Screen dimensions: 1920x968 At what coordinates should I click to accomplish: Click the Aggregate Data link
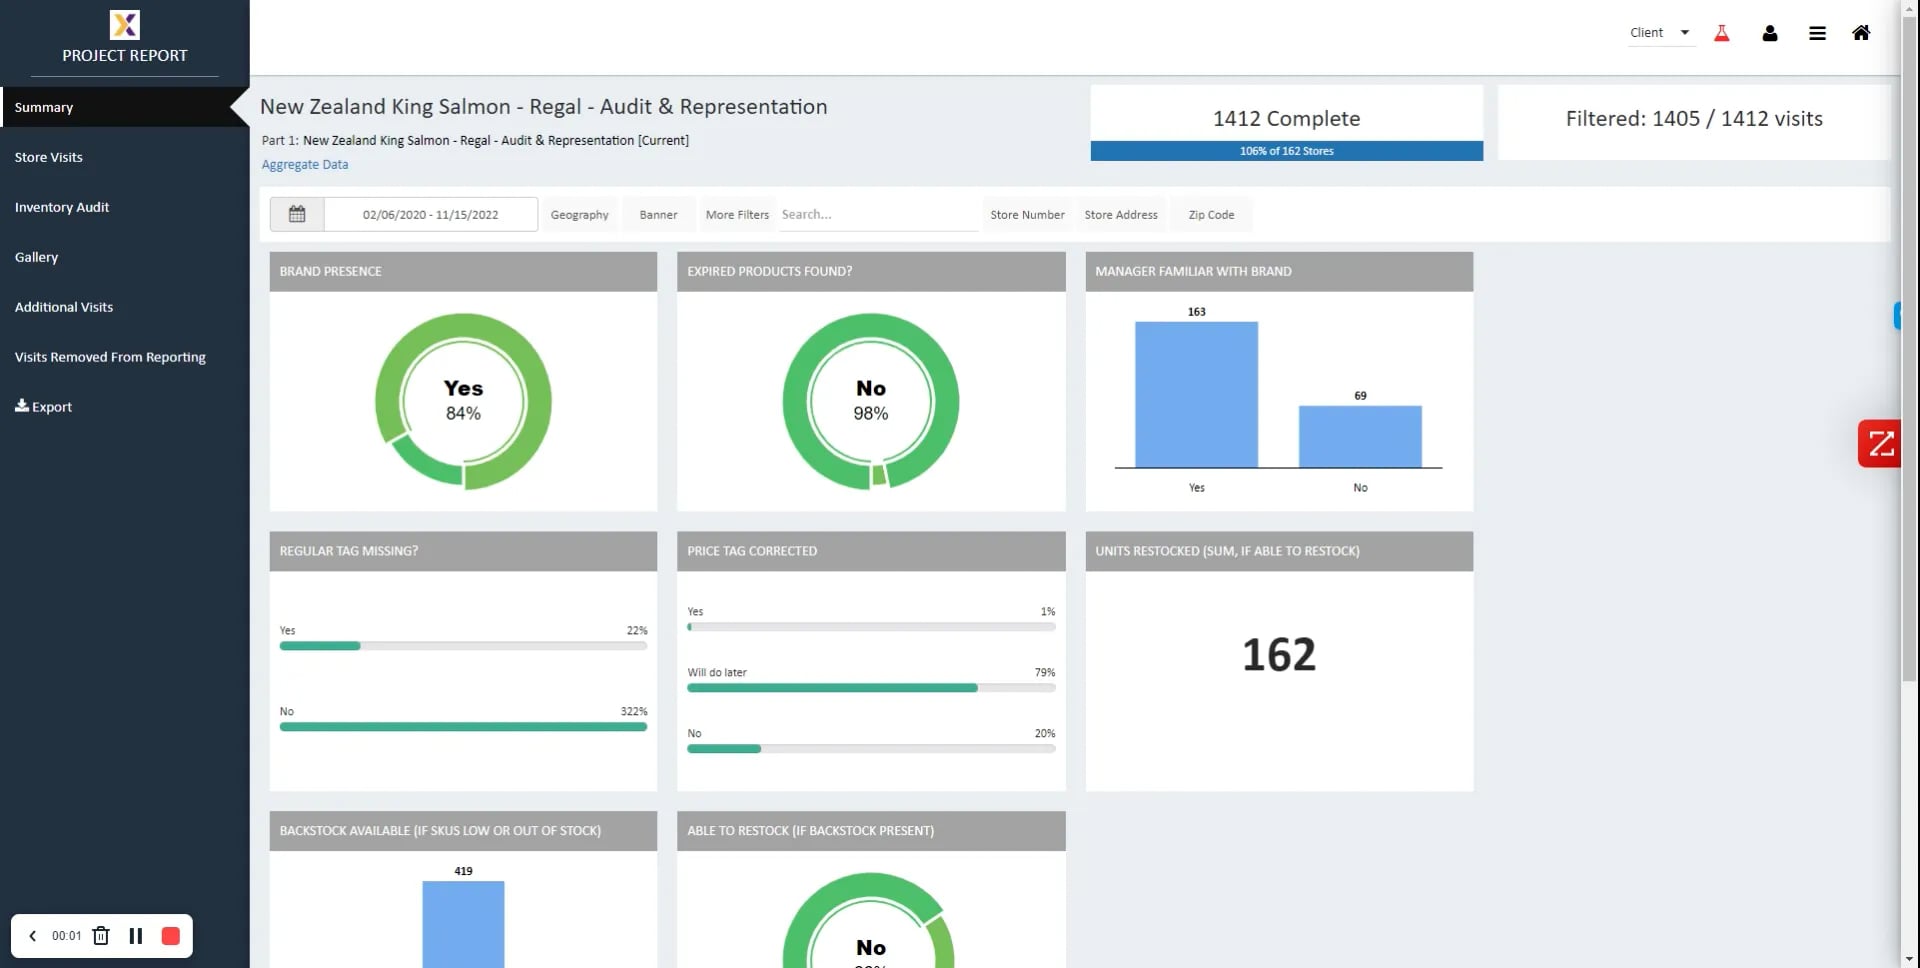click(x=305, y=164)
